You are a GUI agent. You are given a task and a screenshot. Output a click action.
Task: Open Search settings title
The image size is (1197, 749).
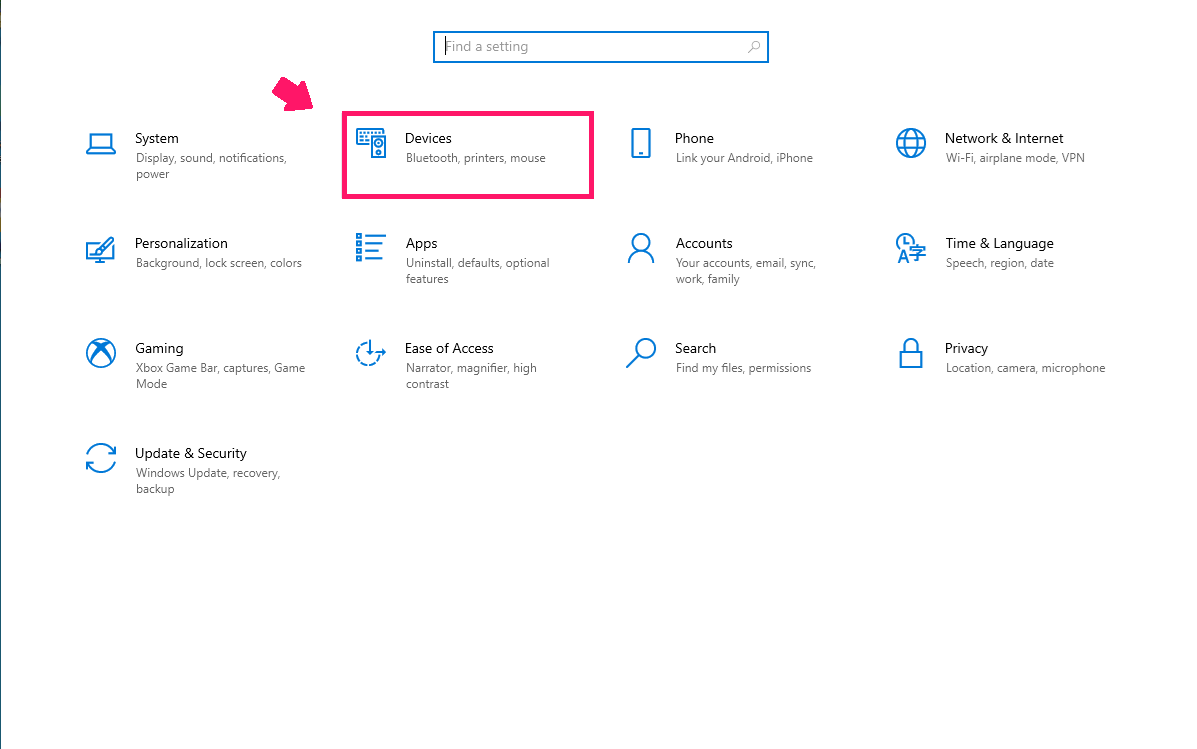click(695, 348)
